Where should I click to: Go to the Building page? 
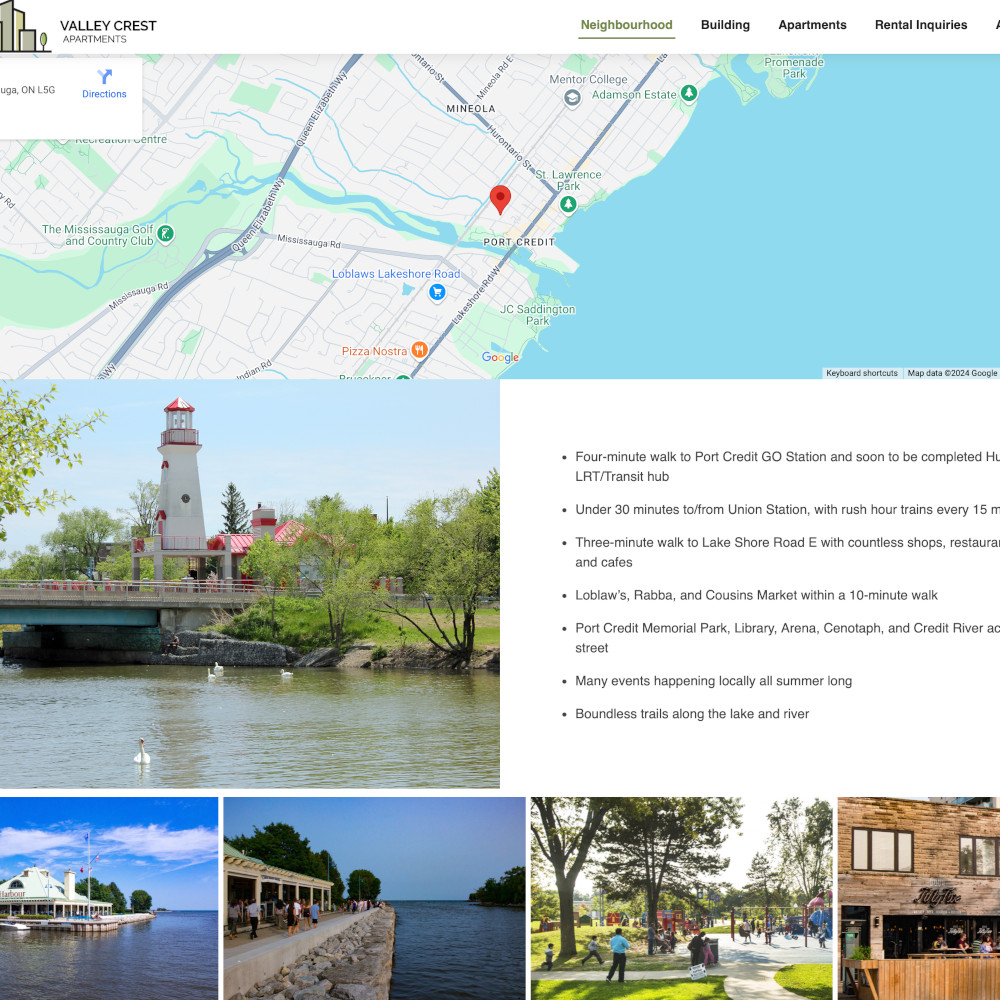725,25
